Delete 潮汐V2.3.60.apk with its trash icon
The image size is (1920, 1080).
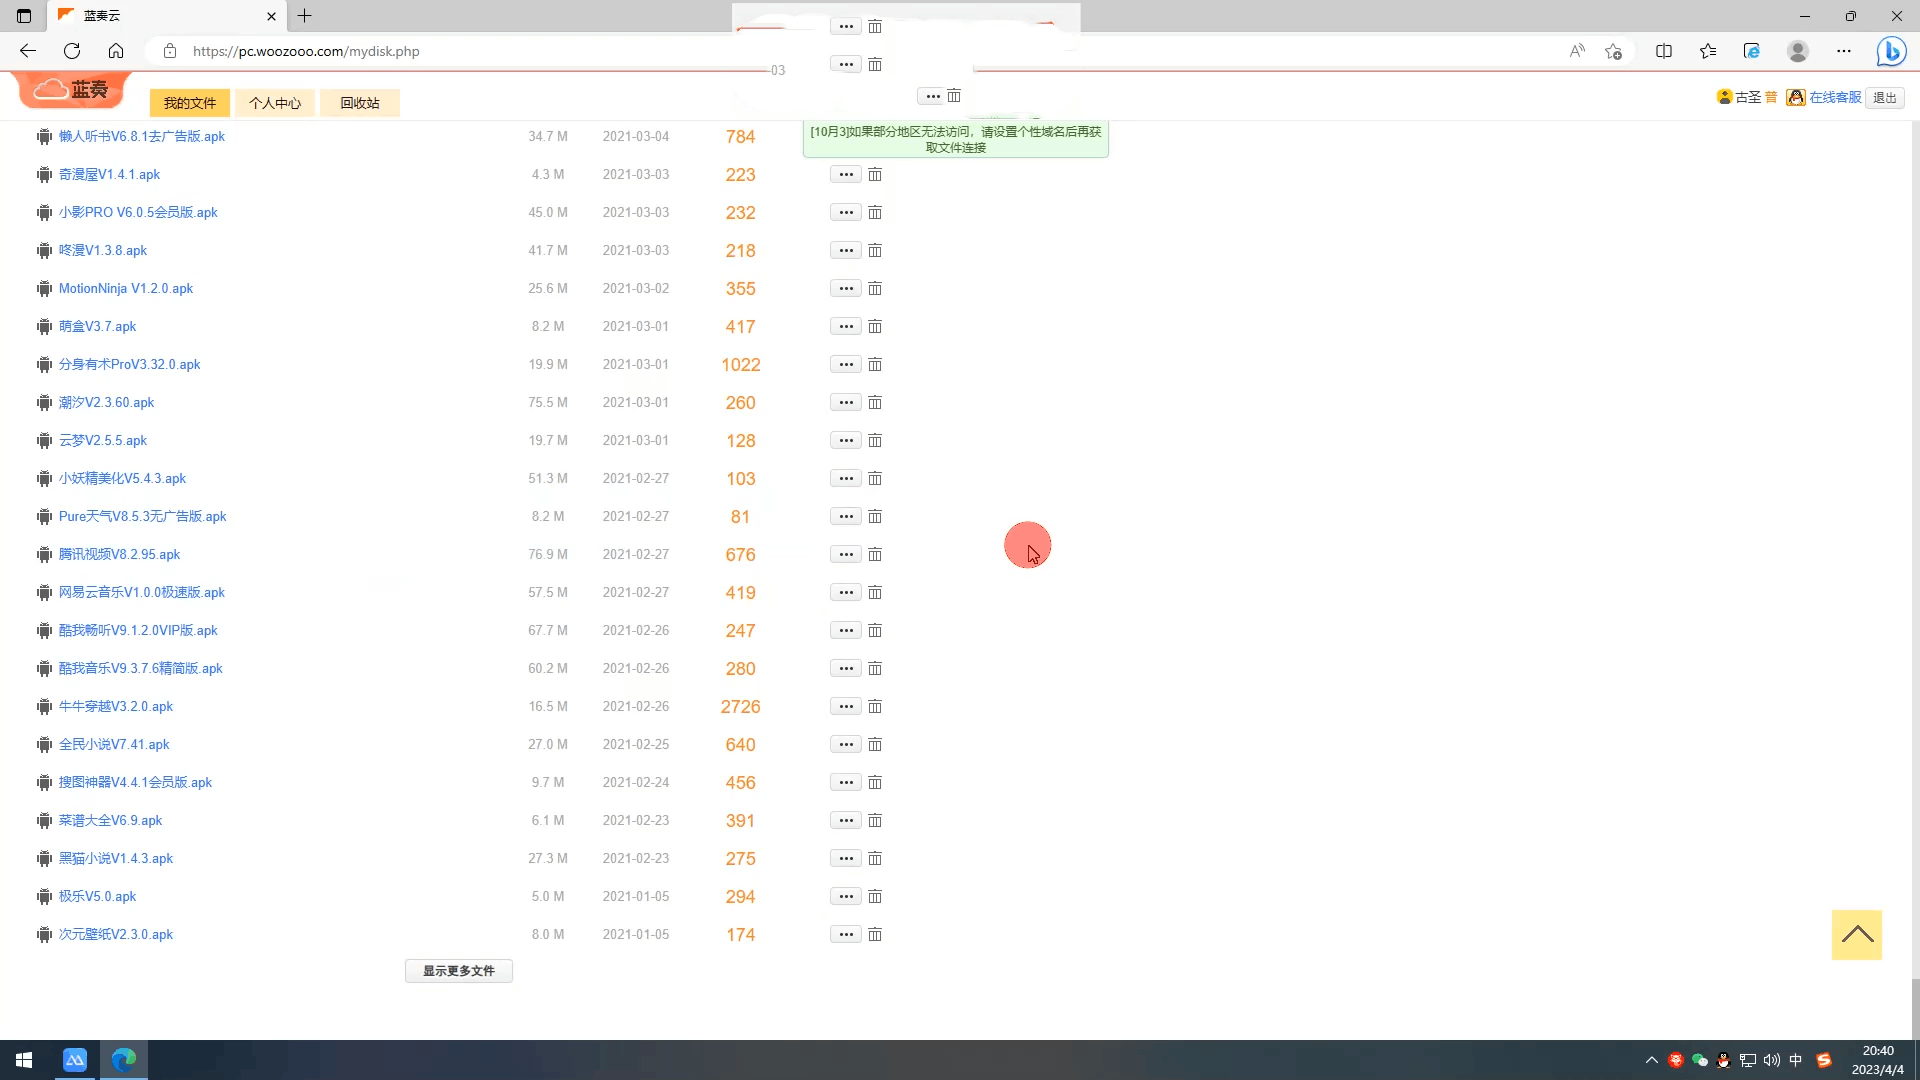pos(875,402)
